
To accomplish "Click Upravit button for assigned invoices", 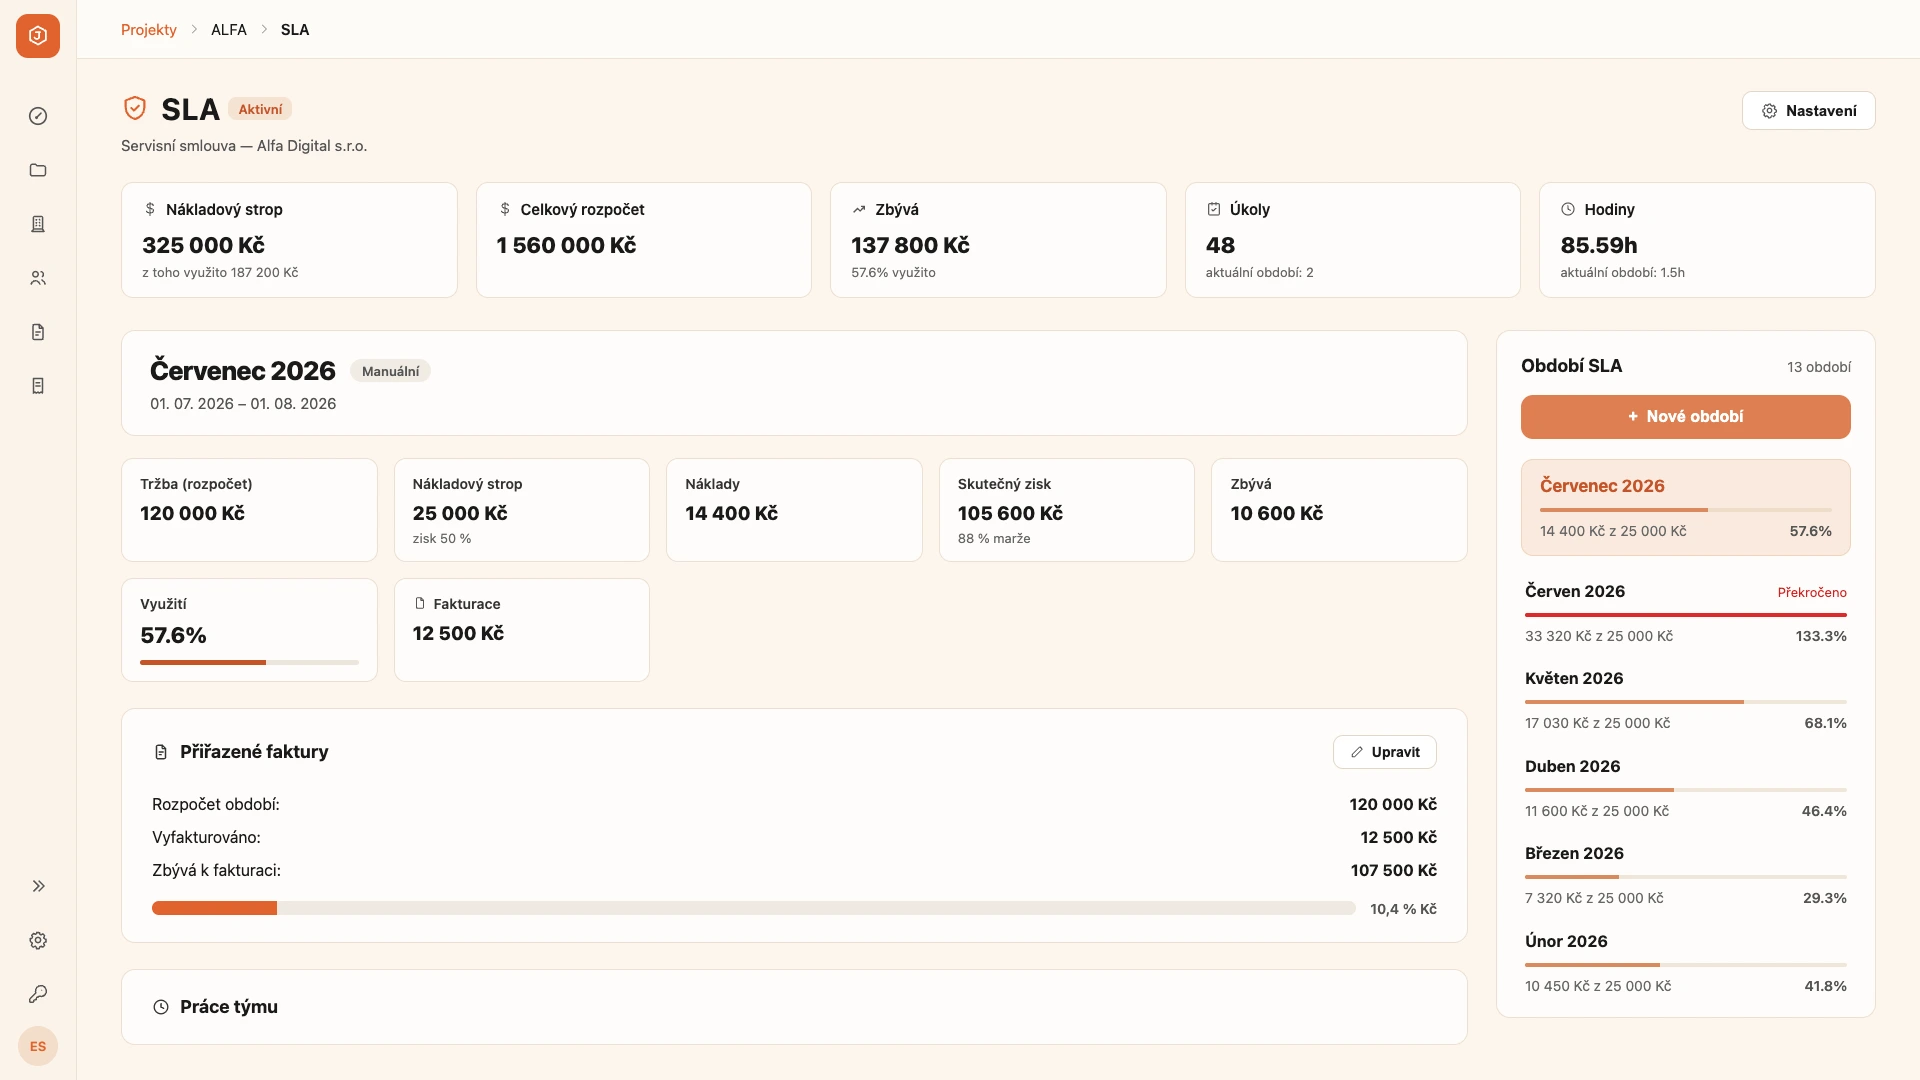I will point(1384,752).
